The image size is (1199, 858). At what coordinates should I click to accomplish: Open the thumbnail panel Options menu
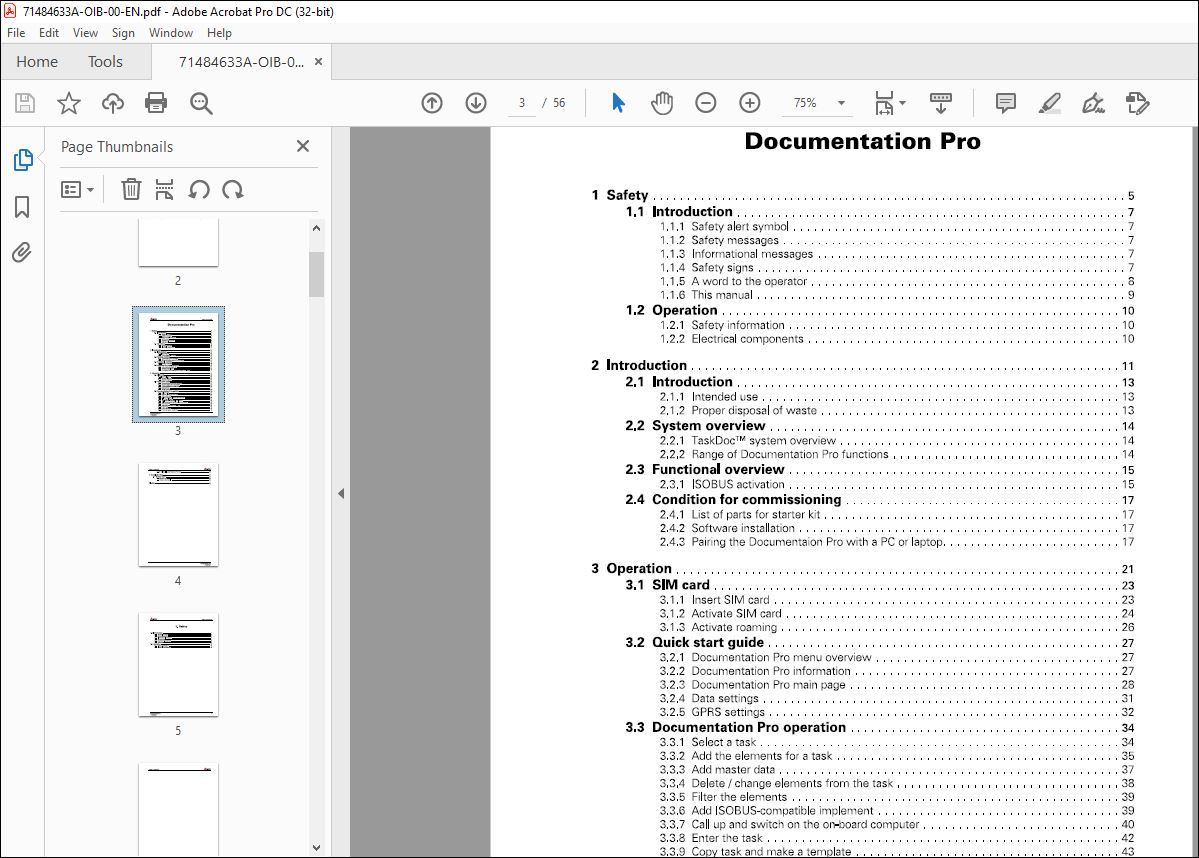pyautogui.click(x=78, y=189)
